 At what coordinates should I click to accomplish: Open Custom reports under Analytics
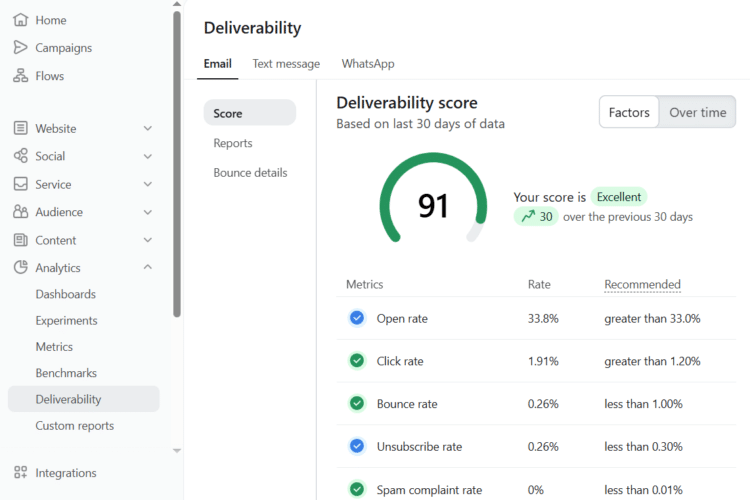point(75,425)
